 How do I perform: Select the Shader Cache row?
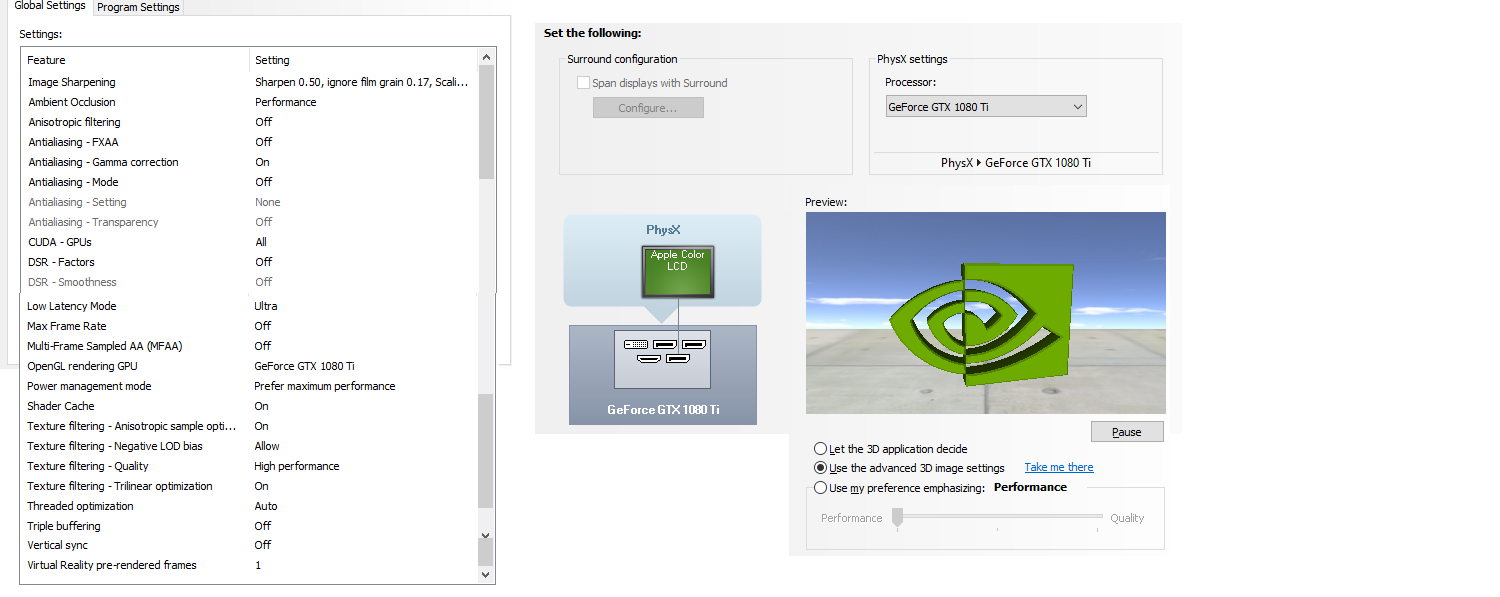coord(249,406)
